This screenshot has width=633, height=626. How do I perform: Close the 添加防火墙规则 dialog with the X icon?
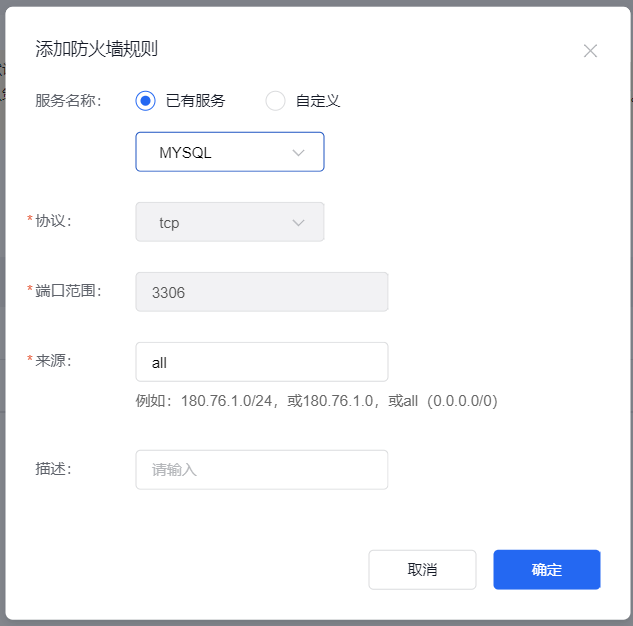click(590, 51)
